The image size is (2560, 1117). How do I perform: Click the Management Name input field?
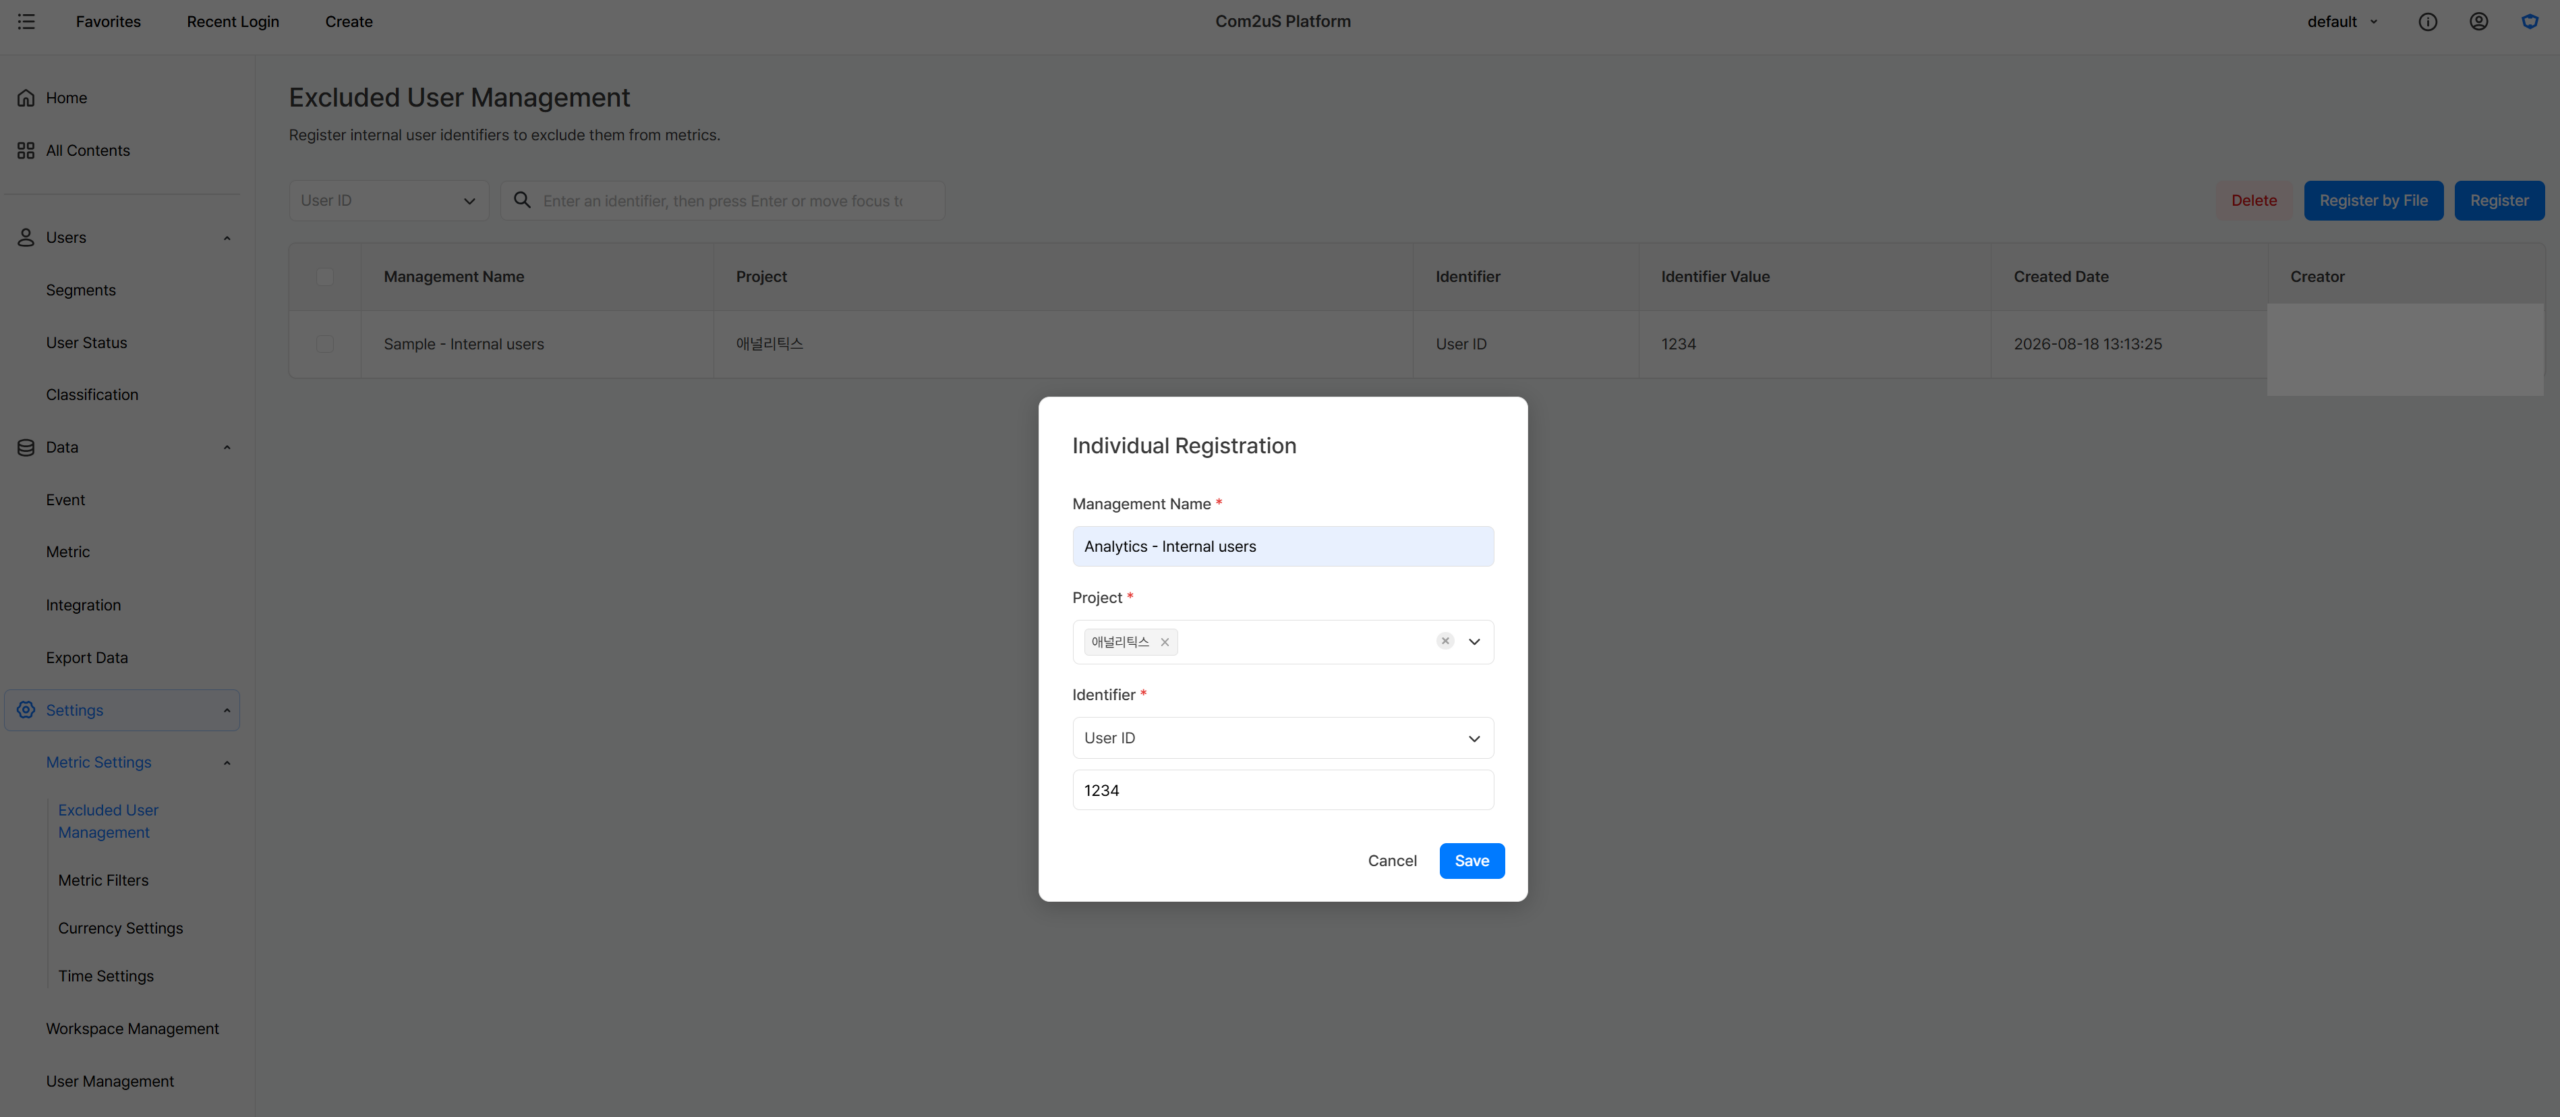point(1283,546)
